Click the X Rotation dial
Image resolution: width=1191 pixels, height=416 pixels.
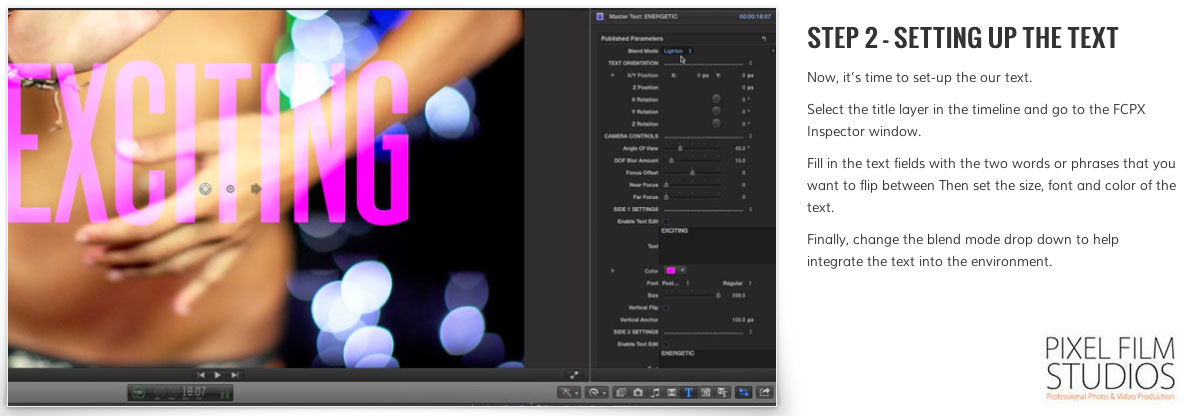pyautogui.click(x=716, y=99)
